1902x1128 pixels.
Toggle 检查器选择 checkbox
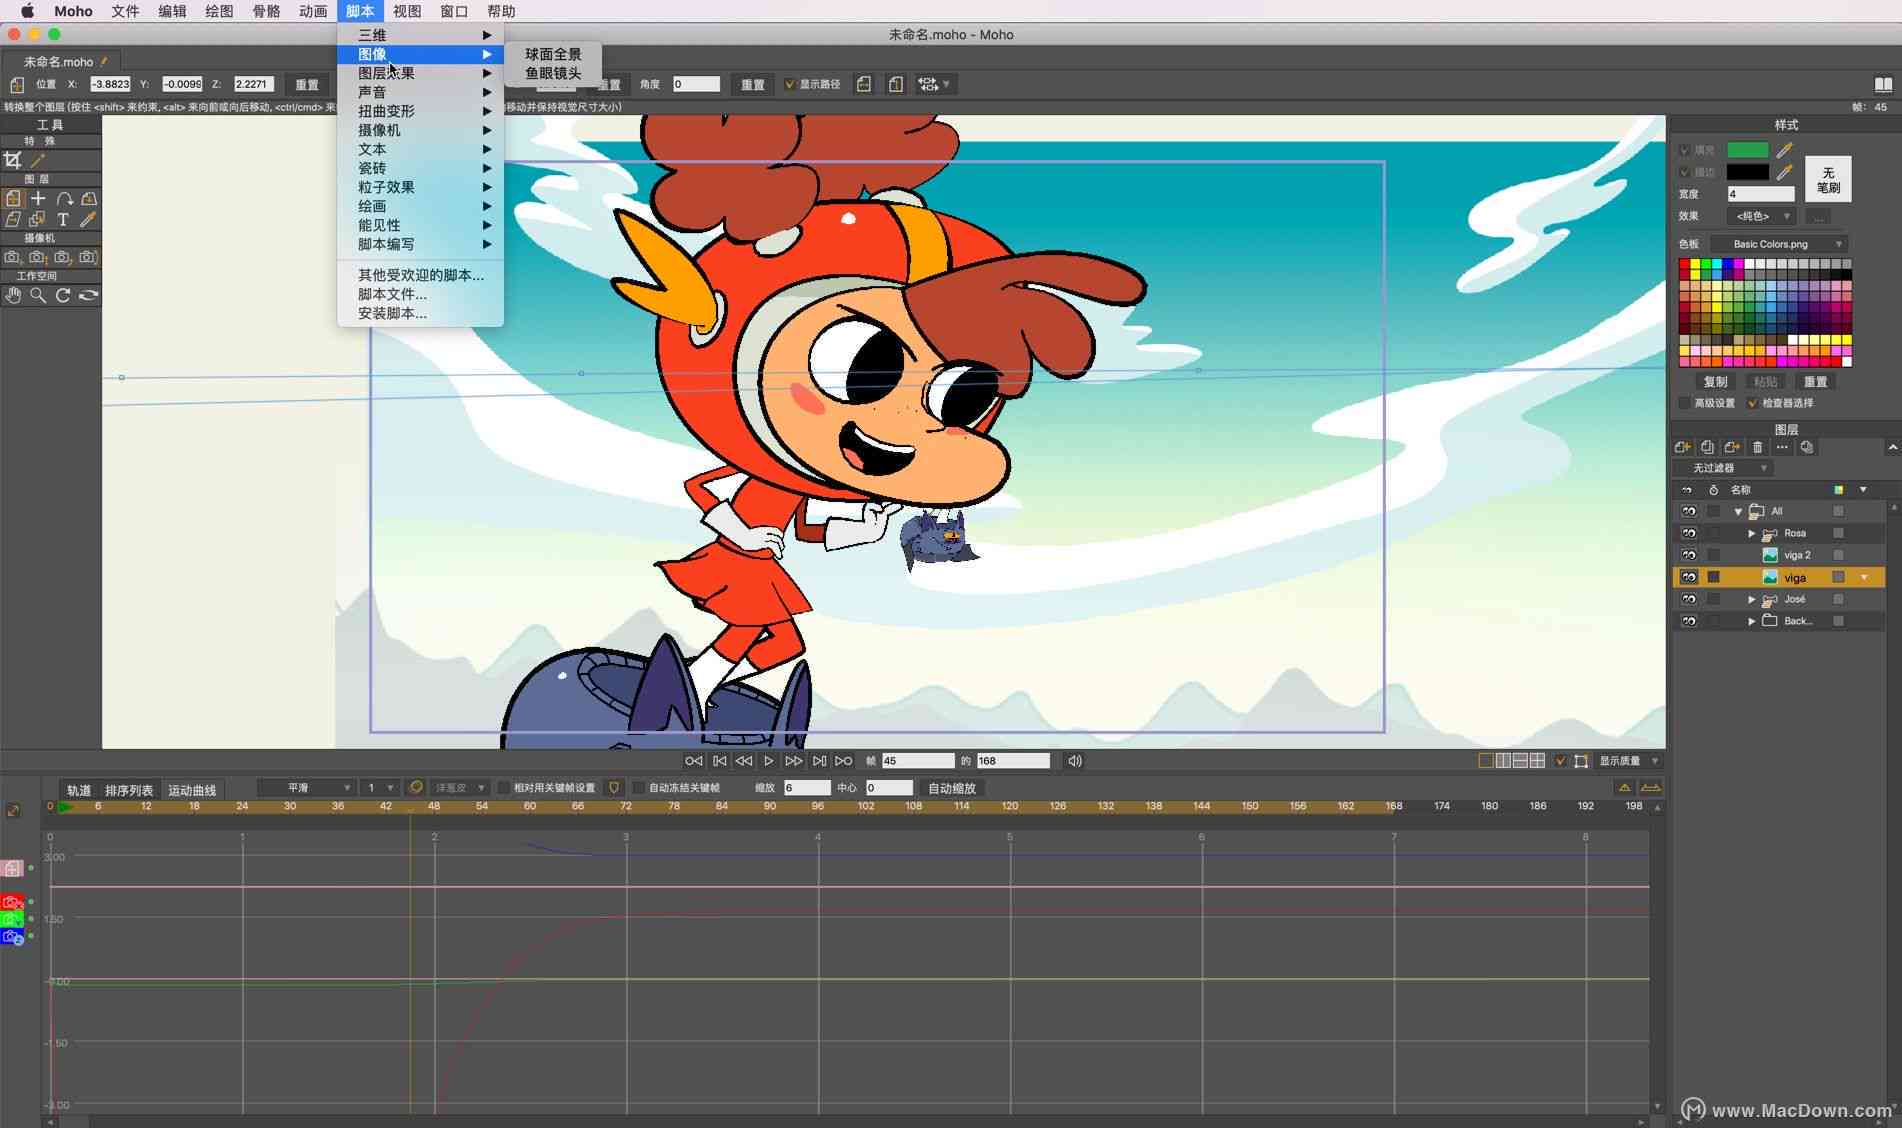coord(1752,403)
